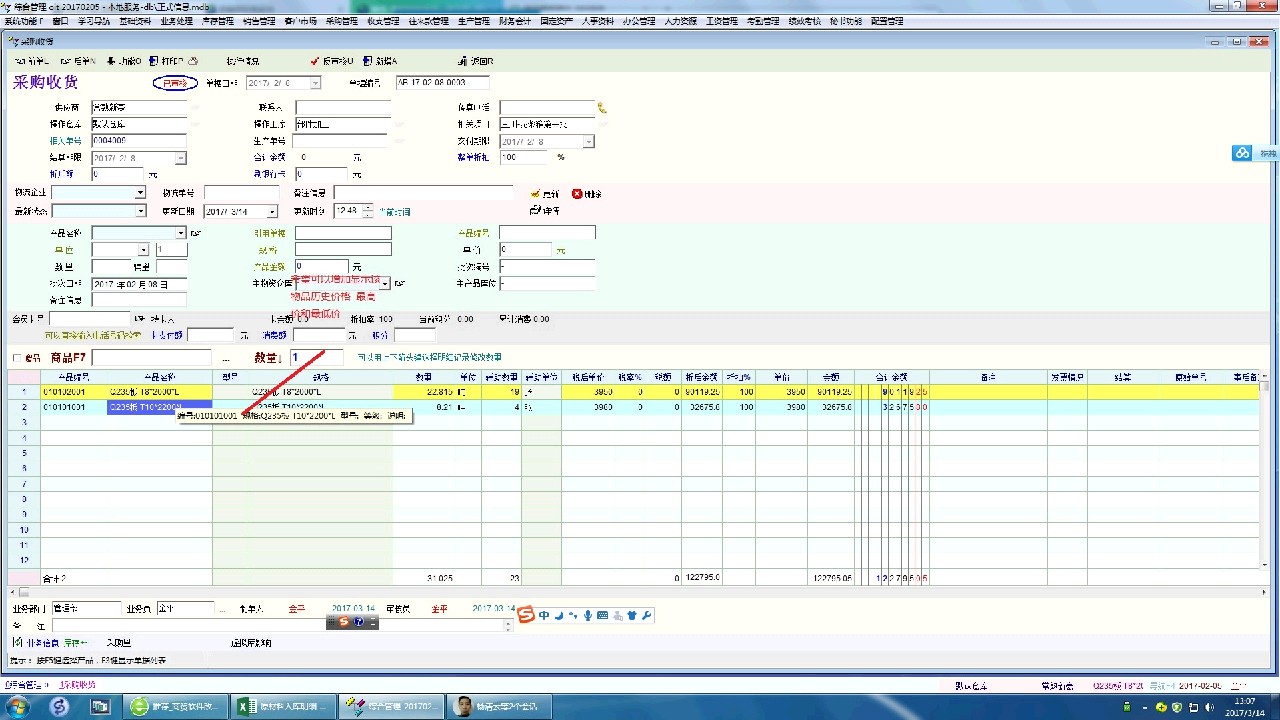1280x720 pixels.
Task: Click the phone icon beside the contact field
Action: pos(602,108)
